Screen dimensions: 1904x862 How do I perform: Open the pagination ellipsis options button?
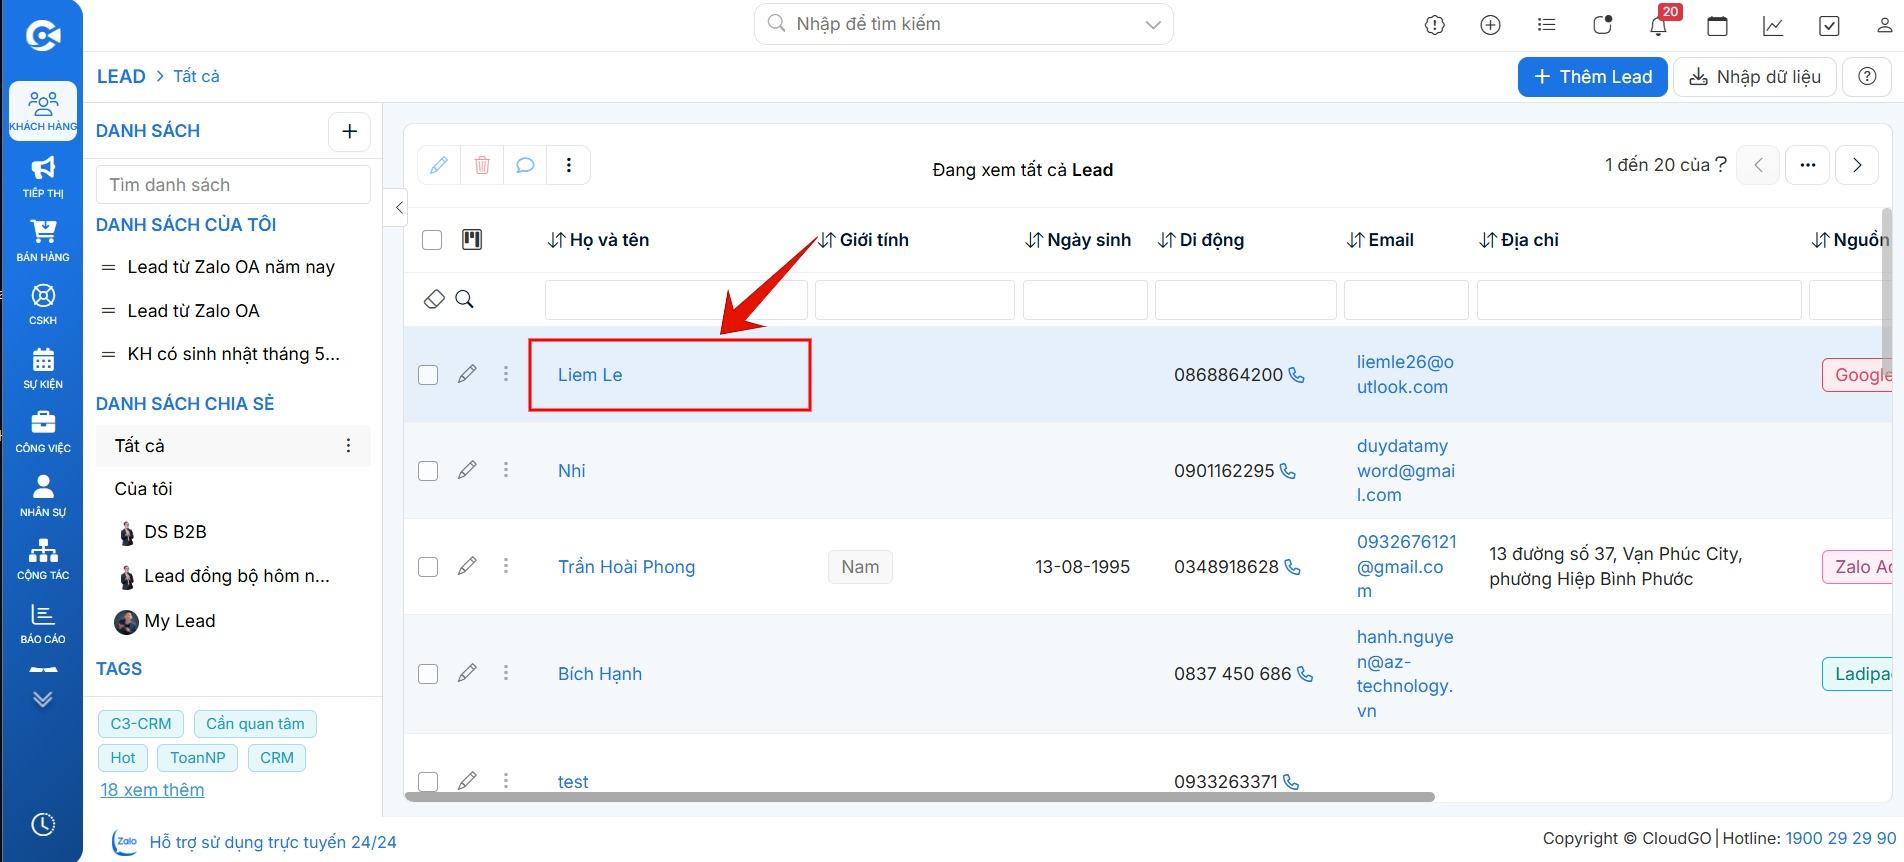(1808, 165)
